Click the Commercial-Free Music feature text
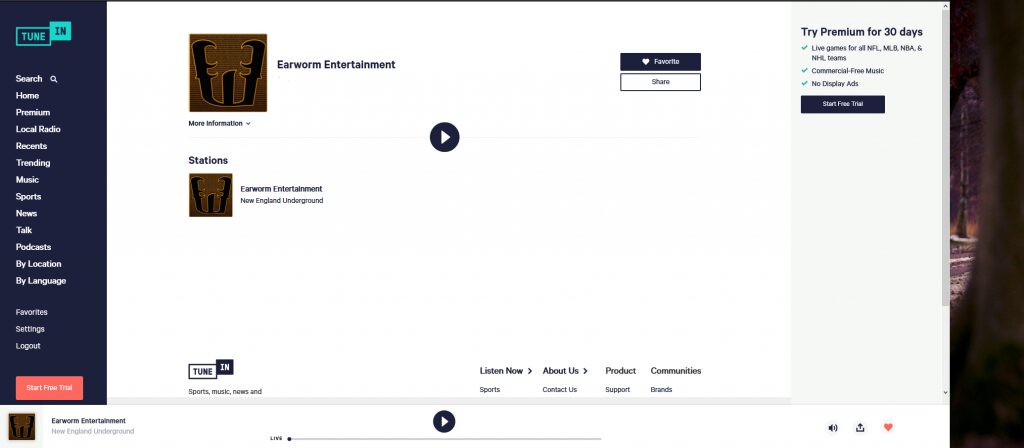This screenshot has width=1024, height=448. 848,71
